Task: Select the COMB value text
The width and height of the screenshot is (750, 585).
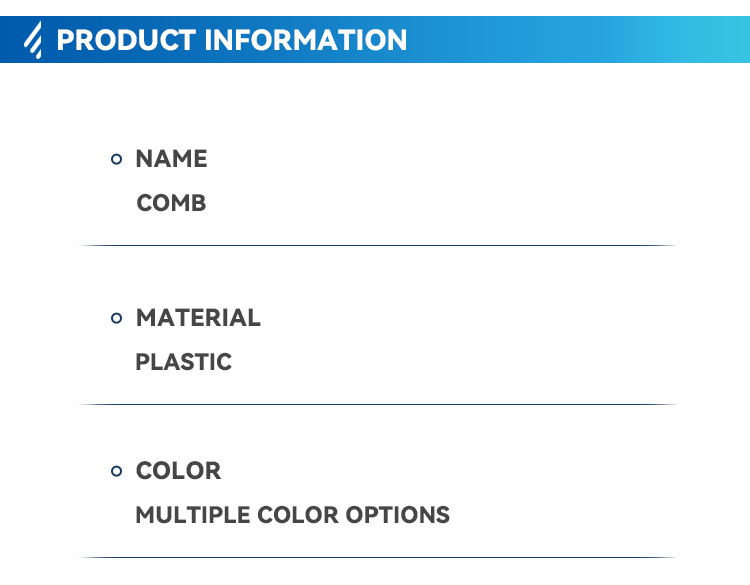Action: (x=171, y=203)
